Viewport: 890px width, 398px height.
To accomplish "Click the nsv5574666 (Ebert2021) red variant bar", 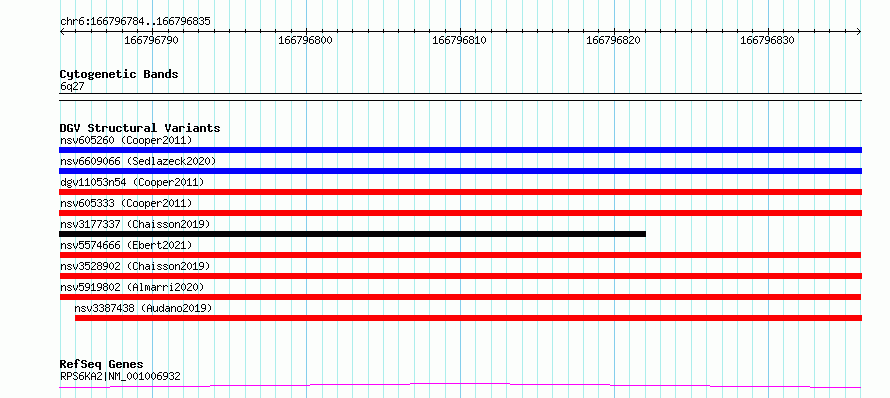I will [460, 255].
